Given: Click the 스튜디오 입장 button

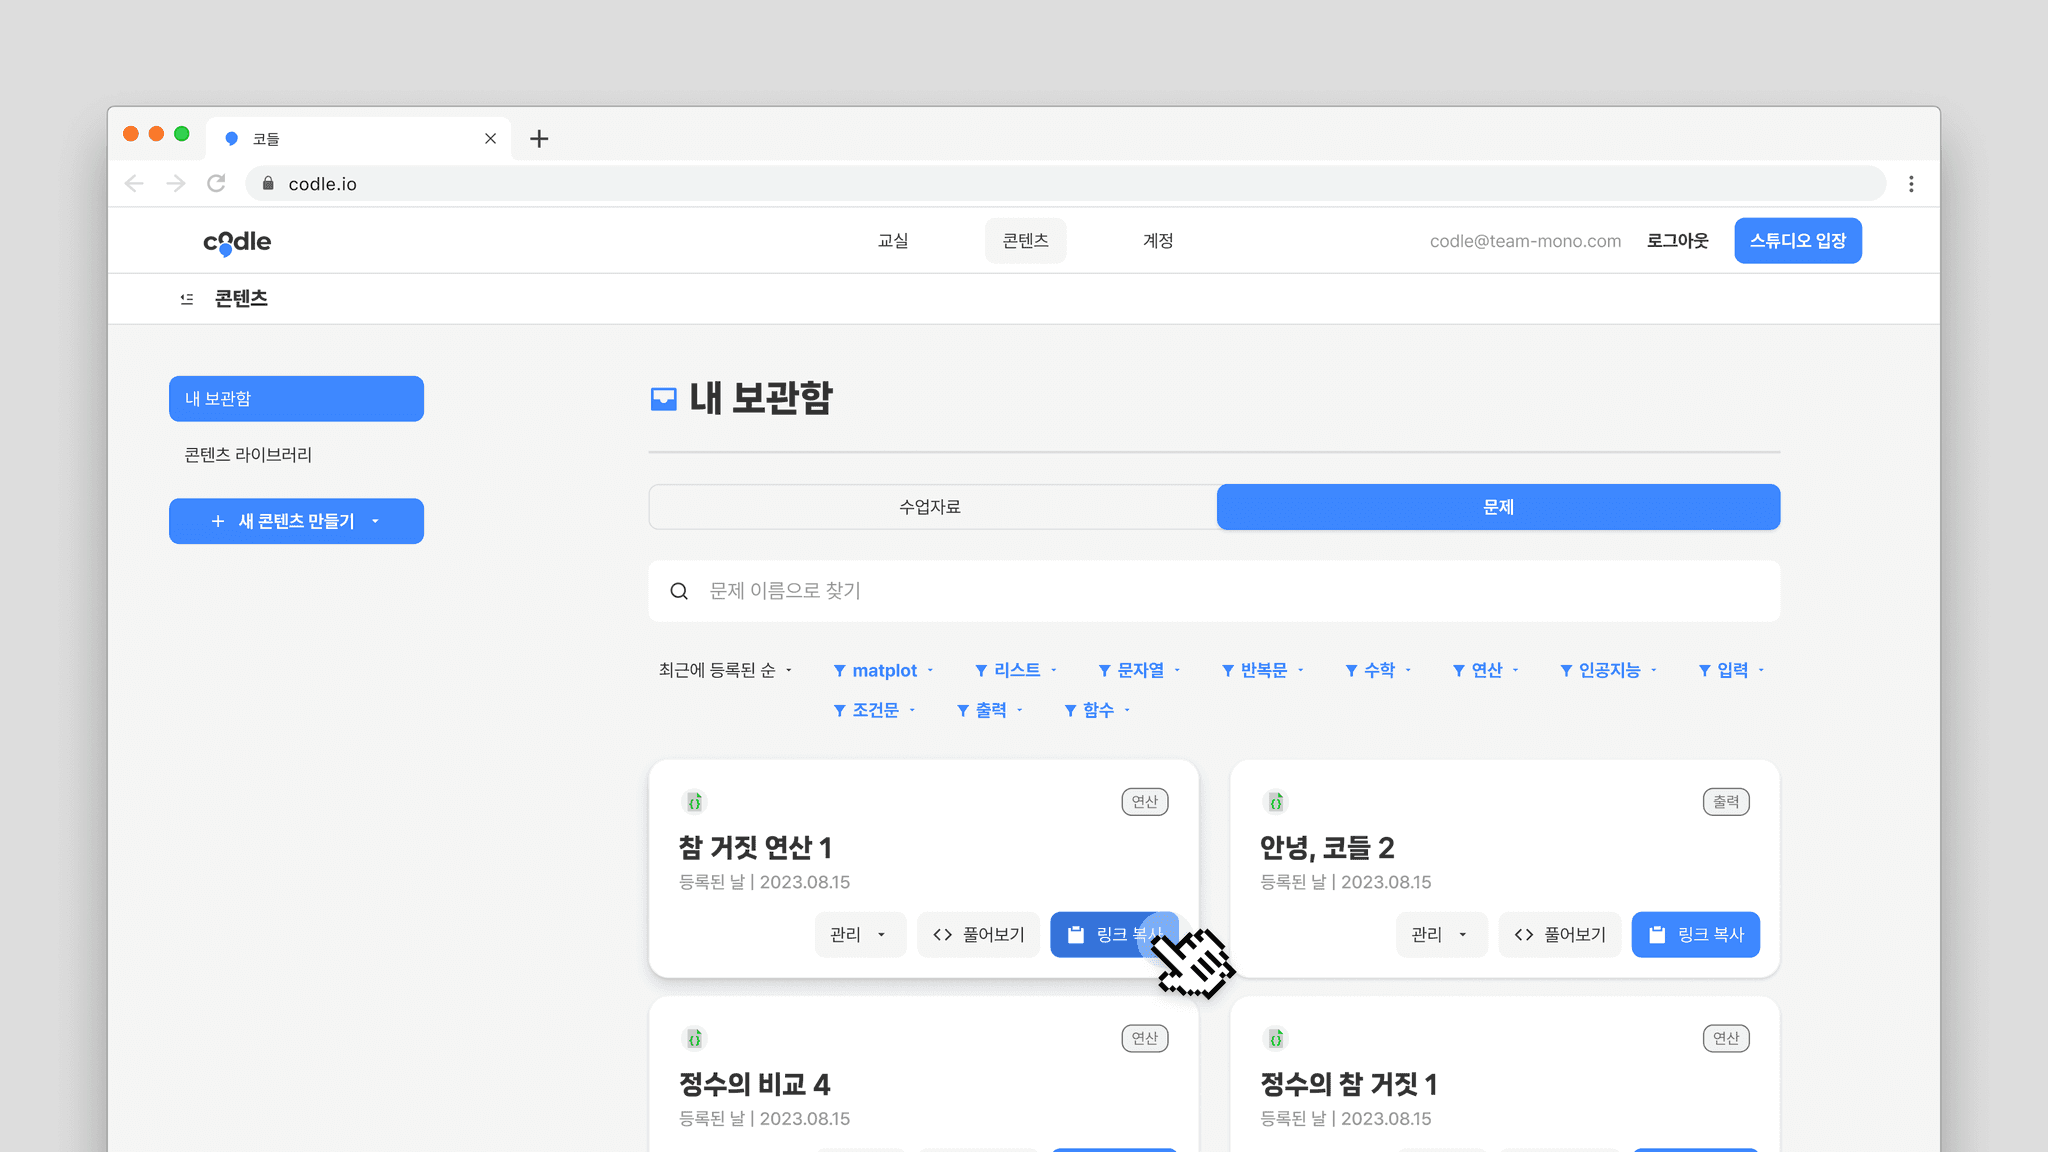Looking at the screenshot, I should coord(1797,240).
